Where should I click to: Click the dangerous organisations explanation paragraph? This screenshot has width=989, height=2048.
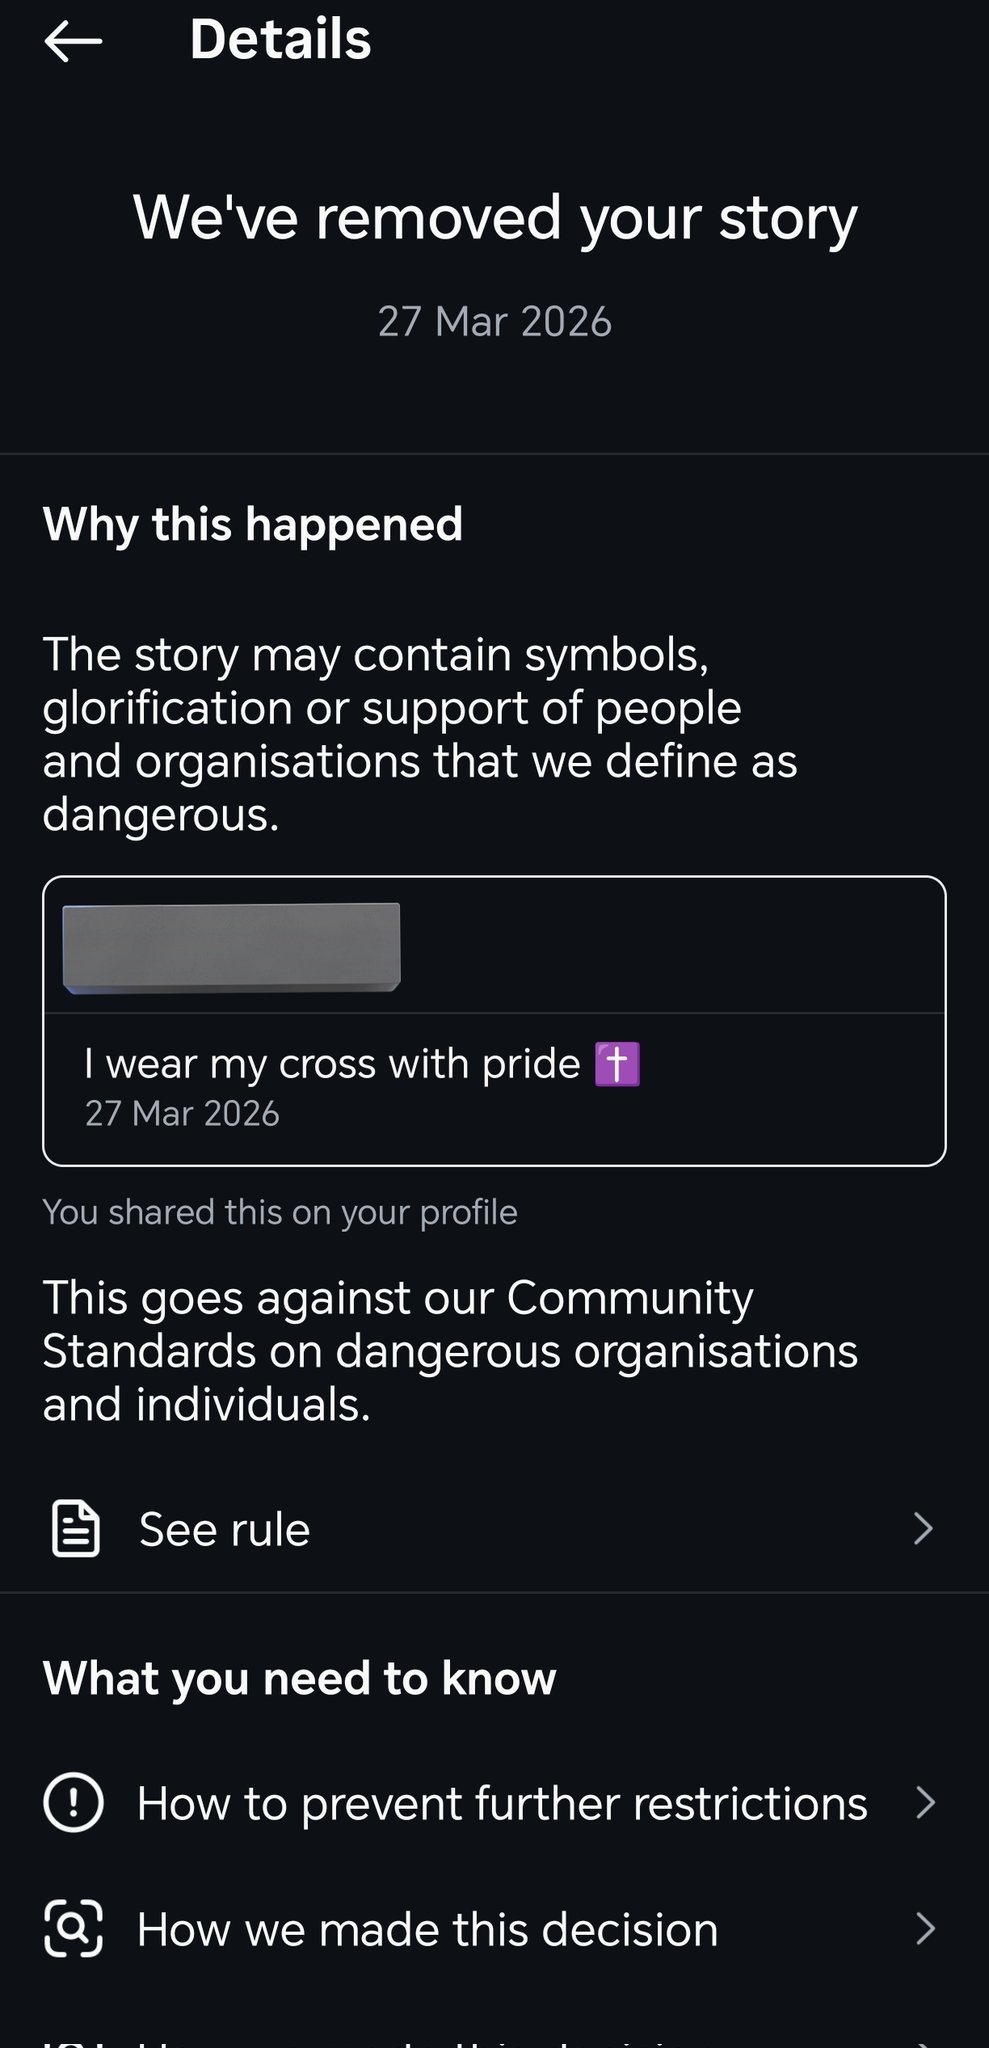click(x=420, y=734)
